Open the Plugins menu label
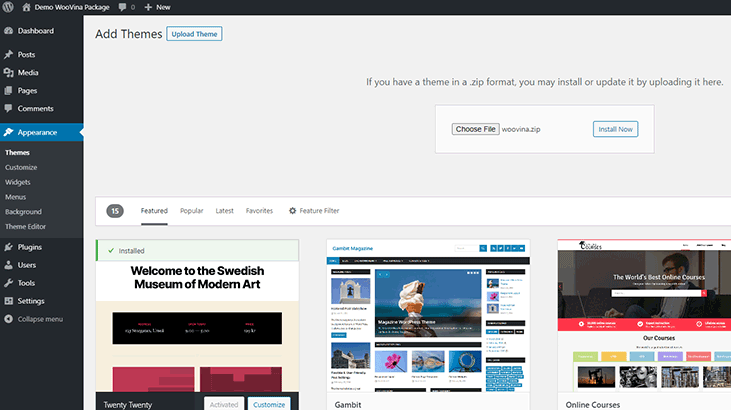 [30, 247]
